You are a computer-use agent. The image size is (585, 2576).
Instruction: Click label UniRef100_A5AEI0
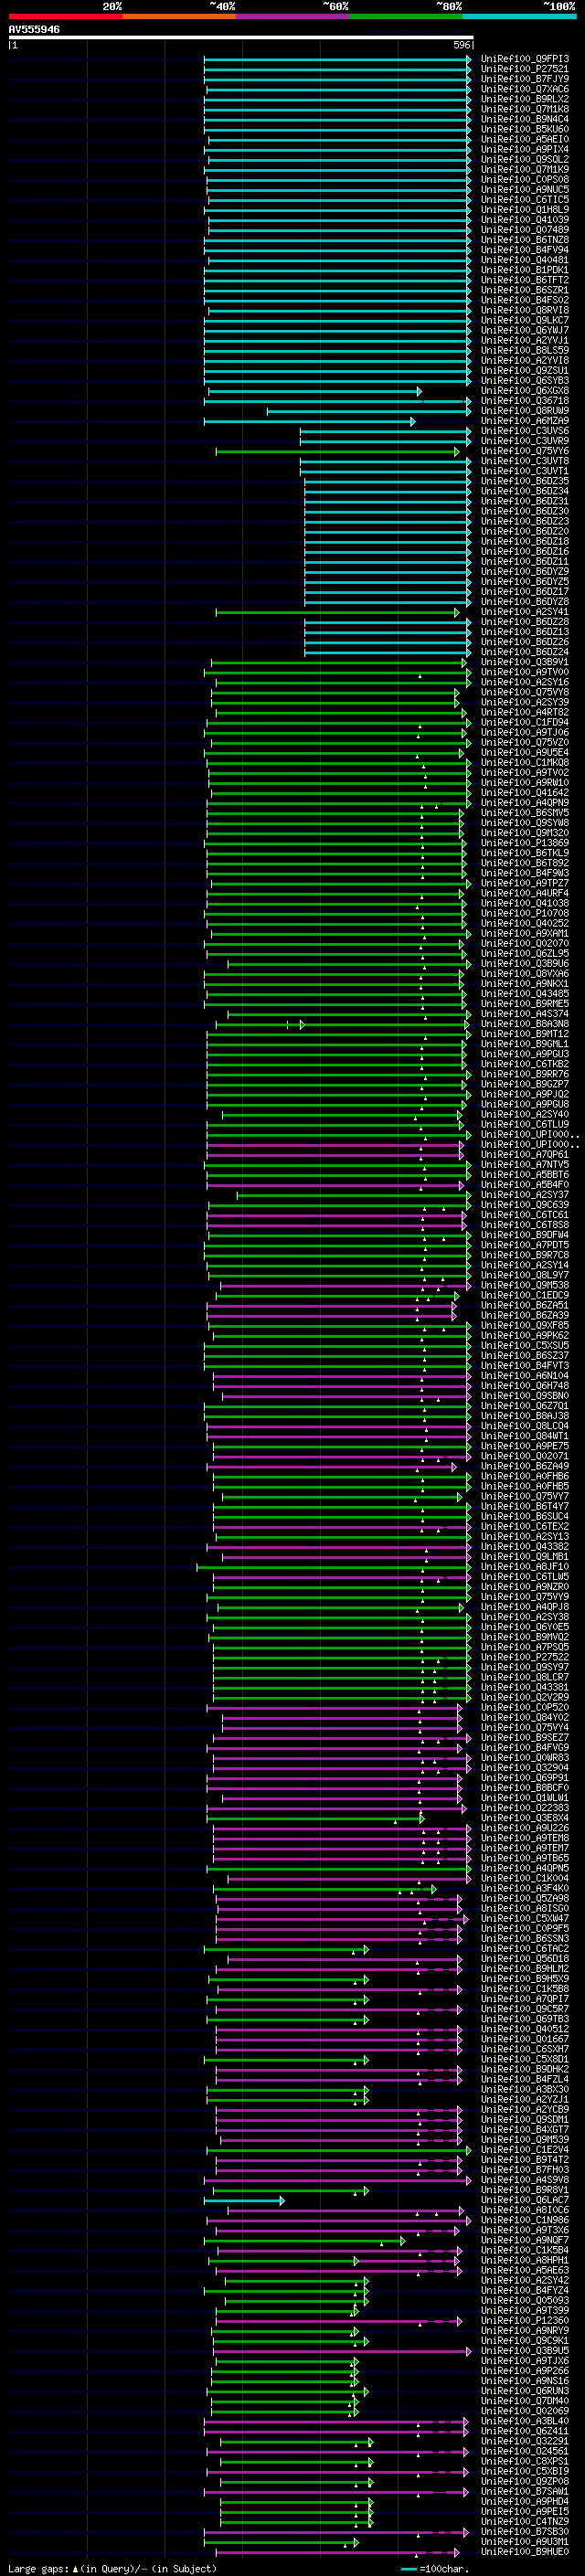pos(525,139)
